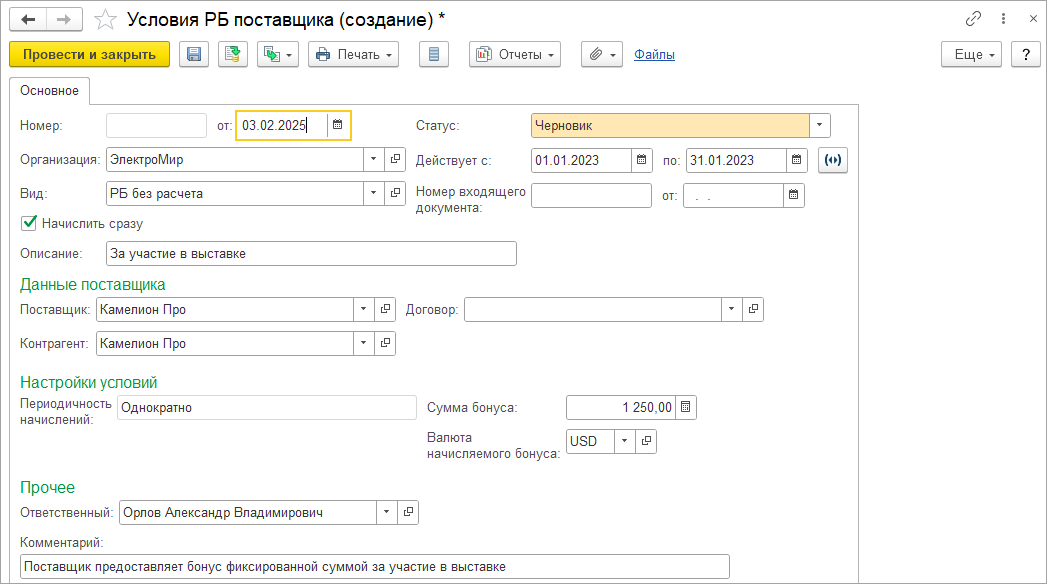The width and height of the screenshot is (1047, 584).
Task: Click the copy link icon
Action: 973,19
